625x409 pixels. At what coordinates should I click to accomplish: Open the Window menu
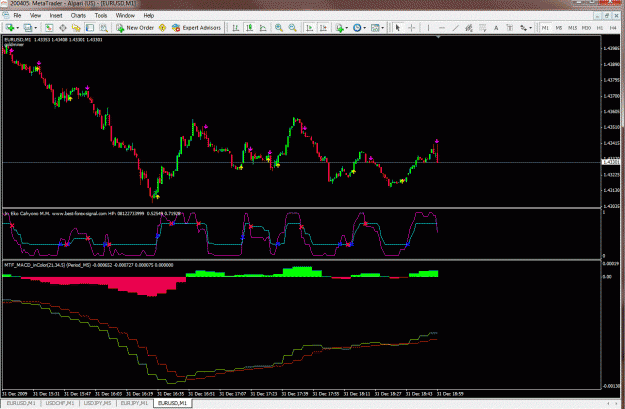click(125, 16)
